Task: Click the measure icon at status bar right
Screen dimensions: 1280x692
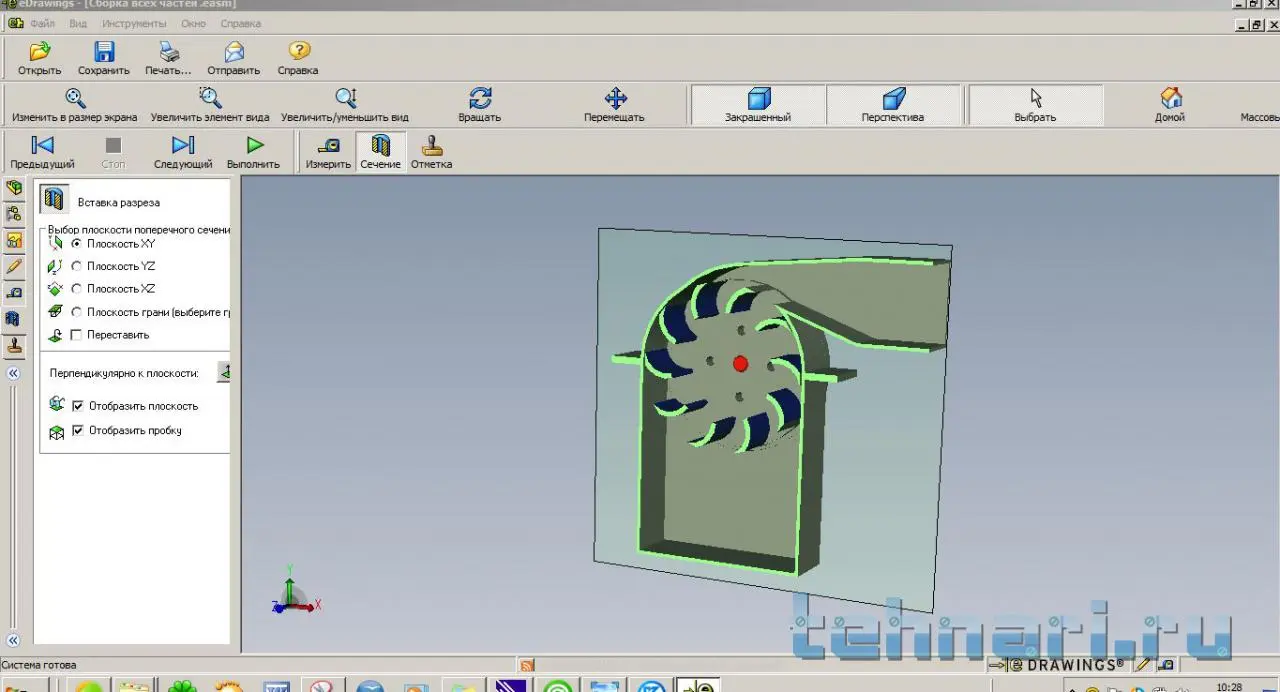Action: tap(1166, 665)
